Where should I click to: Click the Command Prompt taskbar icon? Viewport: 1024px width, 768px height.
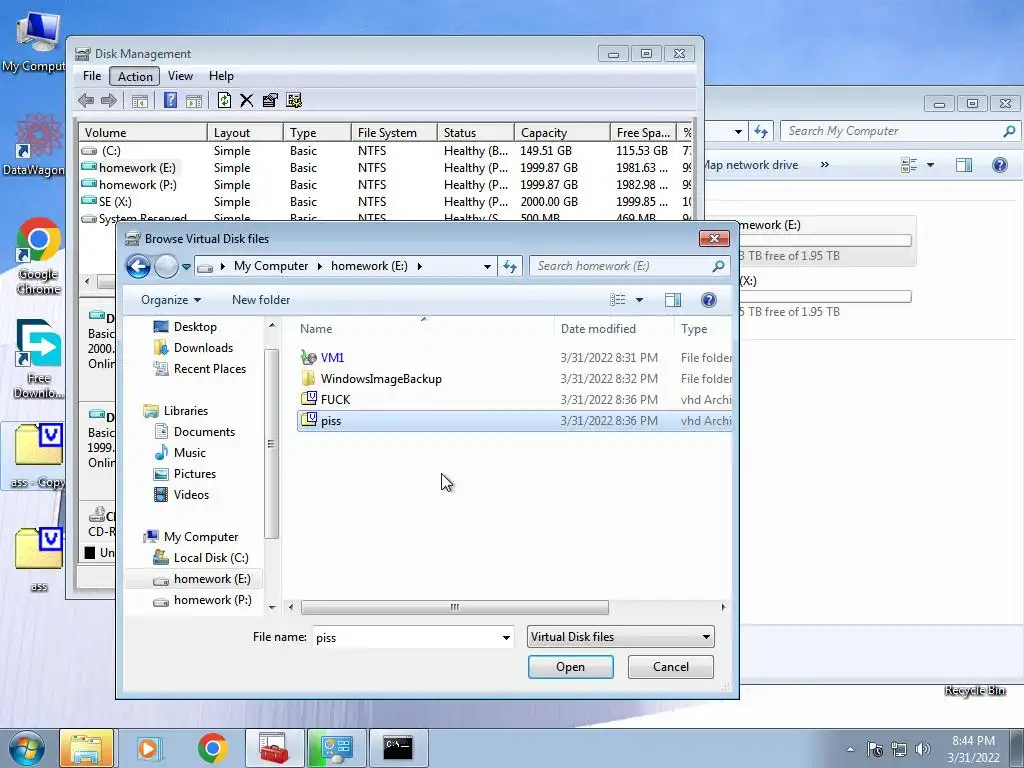coord(398,748)
